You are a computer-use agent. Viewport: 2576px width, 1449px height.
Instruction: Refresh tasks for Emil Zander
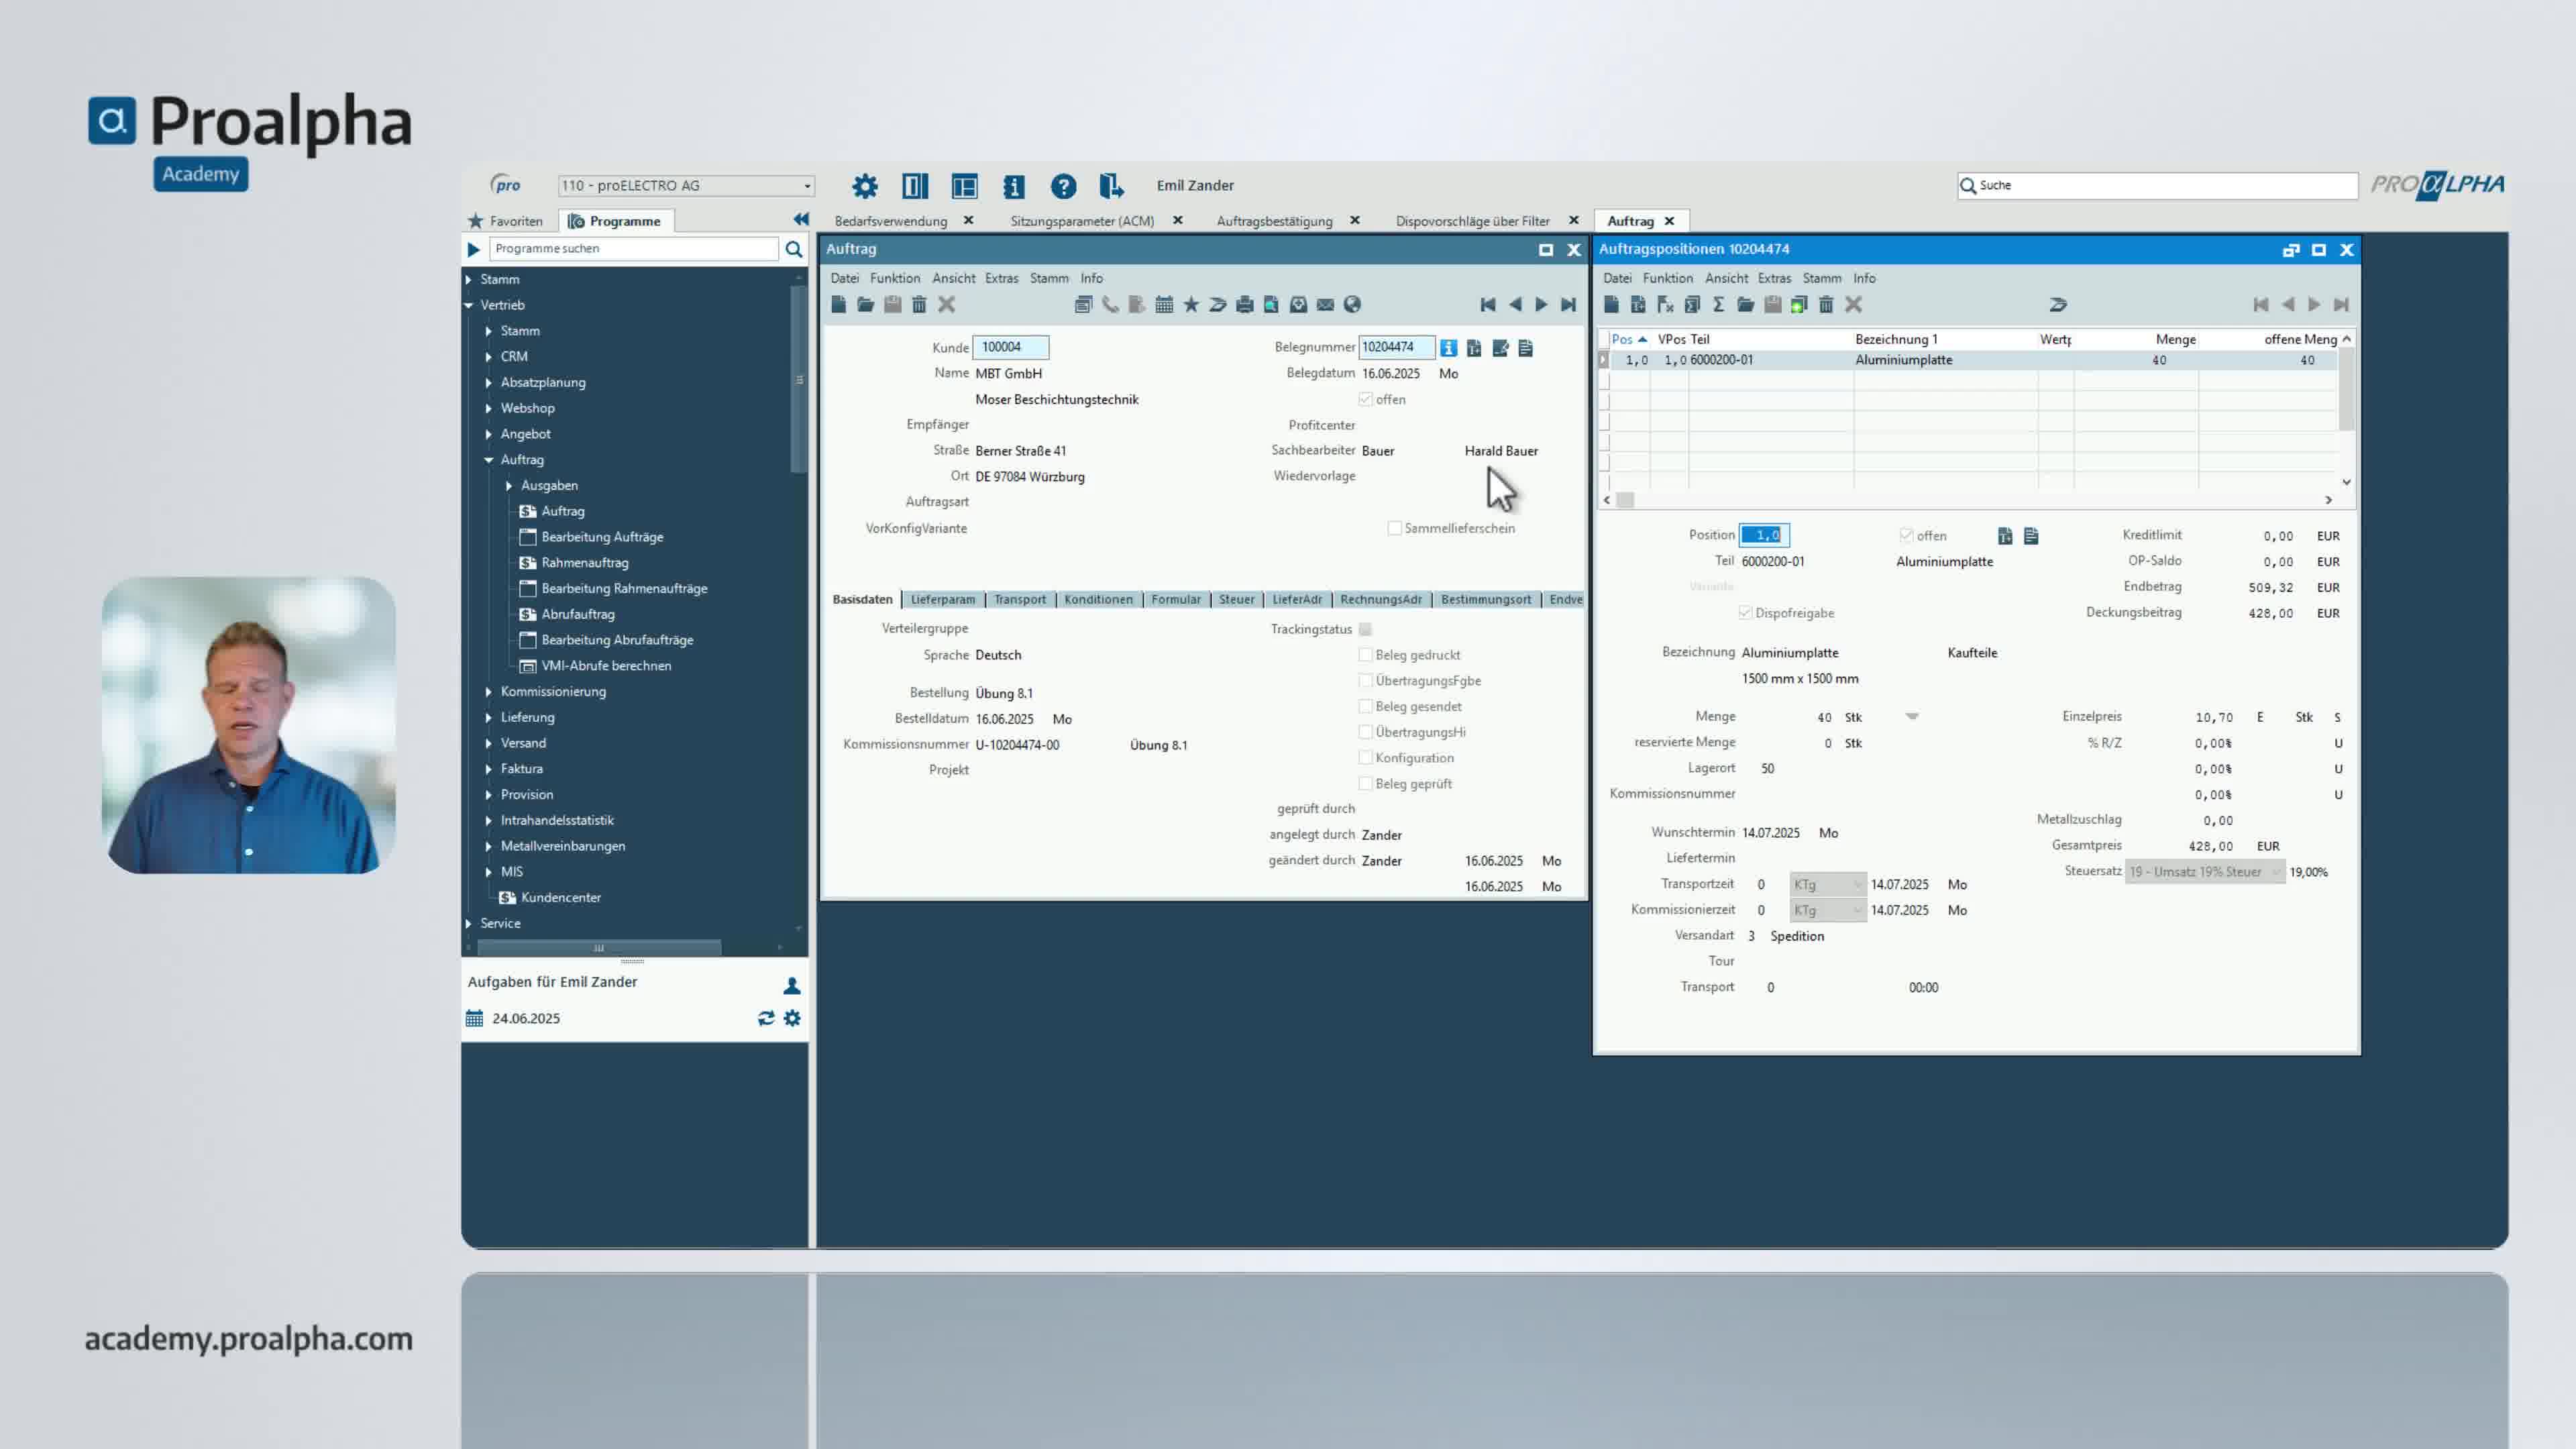pyautogui.click(x=766, y=1018)
